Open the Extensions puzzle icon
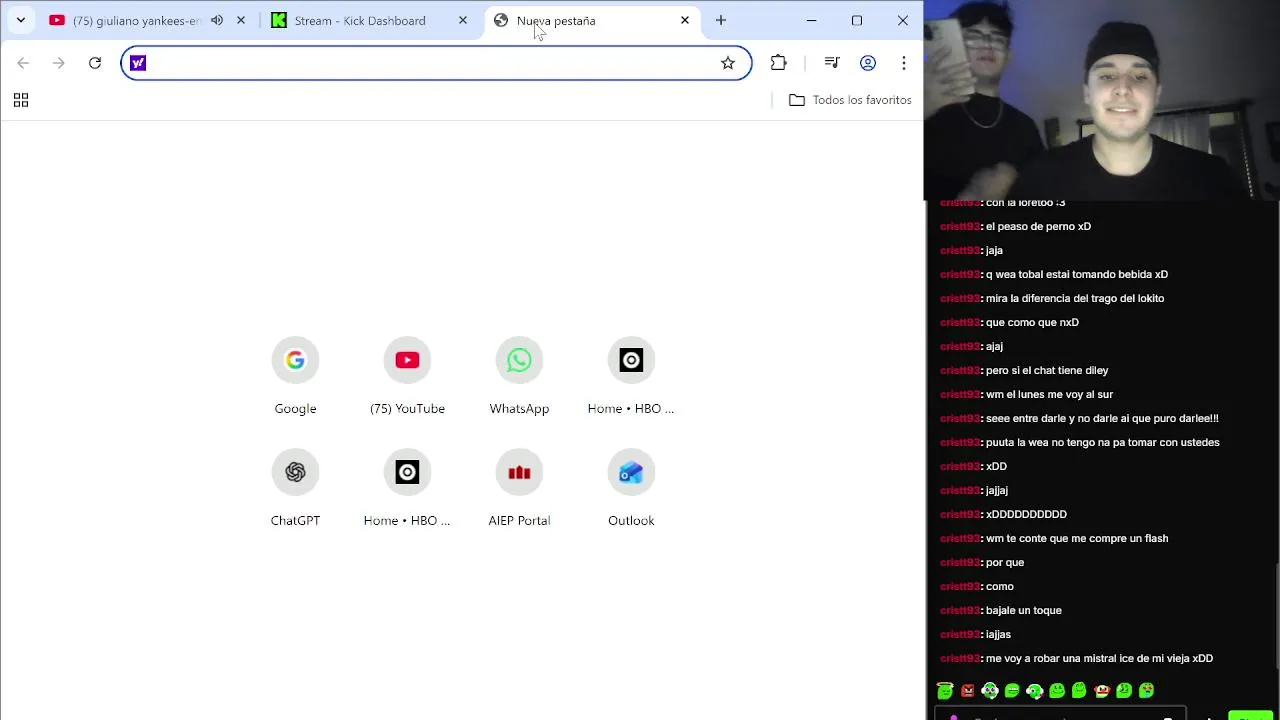The height and width of the screenshot is (720, 1280). click(x=779, y=63)
